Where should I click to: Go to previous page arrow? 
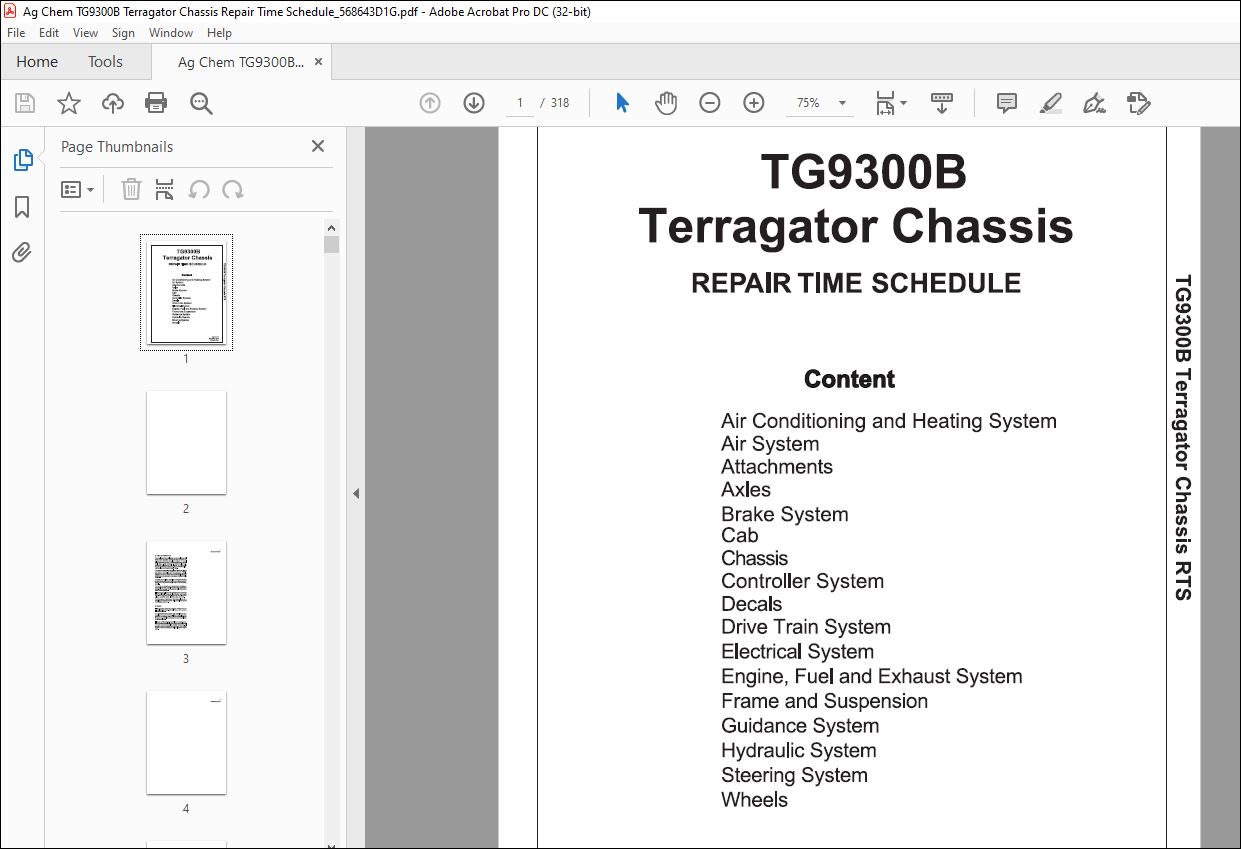tap(430, 103)
